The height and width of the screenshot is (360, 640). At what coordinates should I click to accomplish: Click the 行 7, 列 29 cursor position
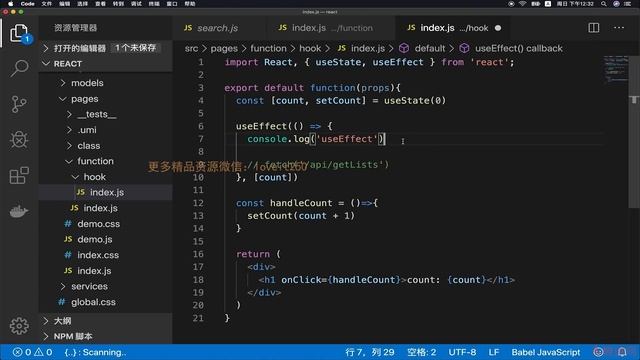[x=370, y=352]
